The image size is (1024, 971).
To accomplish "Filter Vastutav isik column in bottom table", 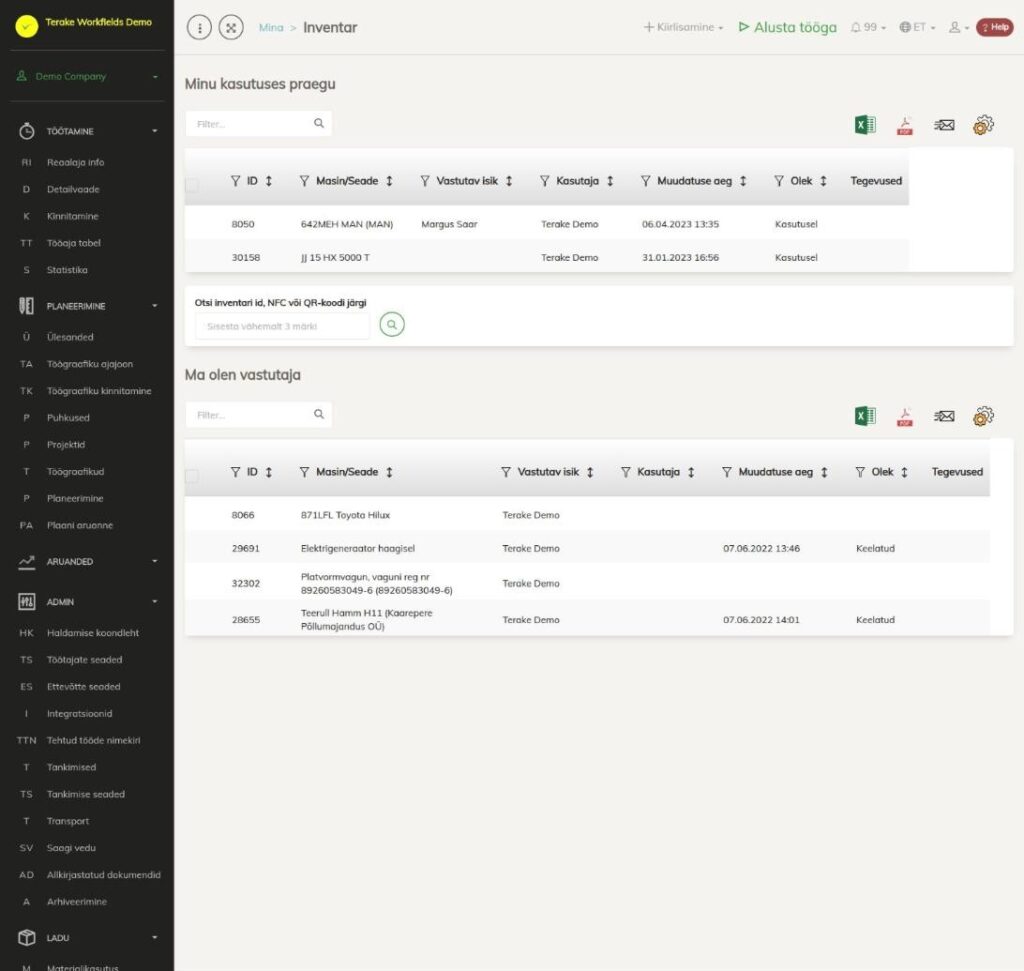I will pyautogui.click(x=506, y=472).
